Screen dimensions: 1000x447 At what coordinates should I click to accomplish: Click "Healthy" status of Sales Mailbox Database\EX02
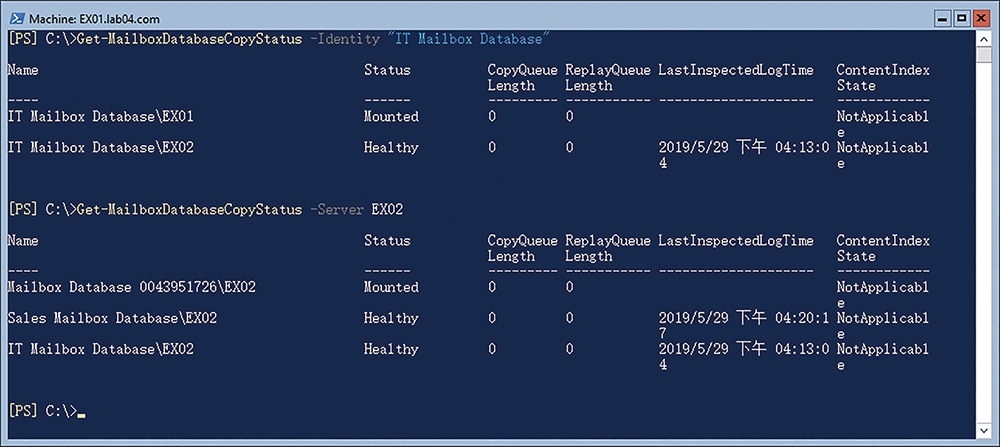click(x=391, y=318)
